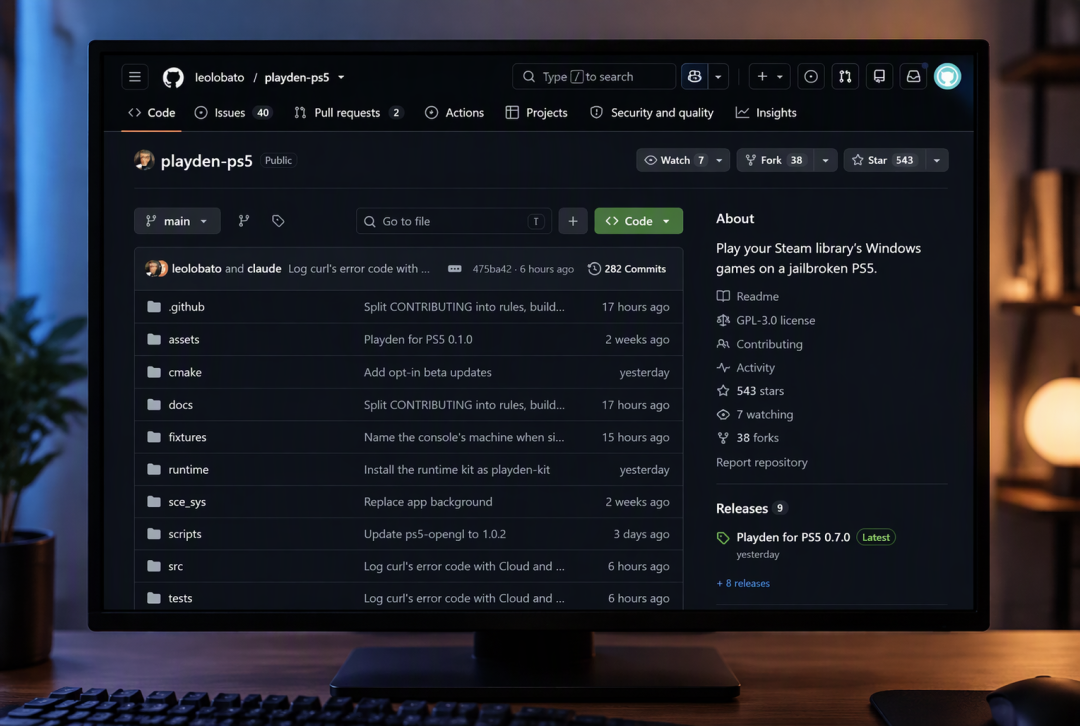Open the Contributing link in About
This screenshot has width=1080, height=726.
(x=769, y=344)
